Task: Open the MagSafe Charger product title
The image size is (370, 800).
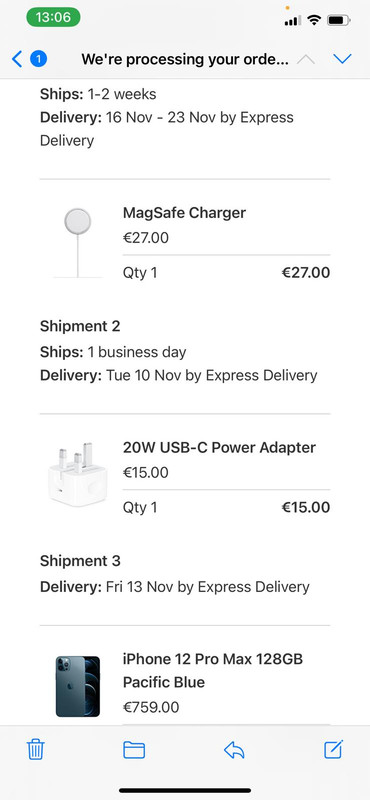Action: point(184,213)
